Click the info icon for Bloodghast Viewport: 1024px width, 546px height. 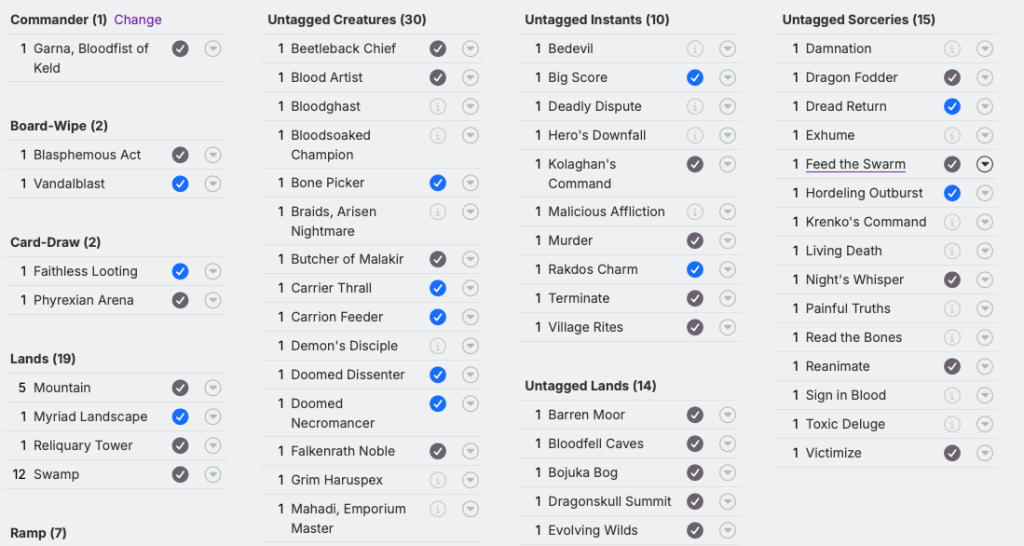[x=438, y=106]
